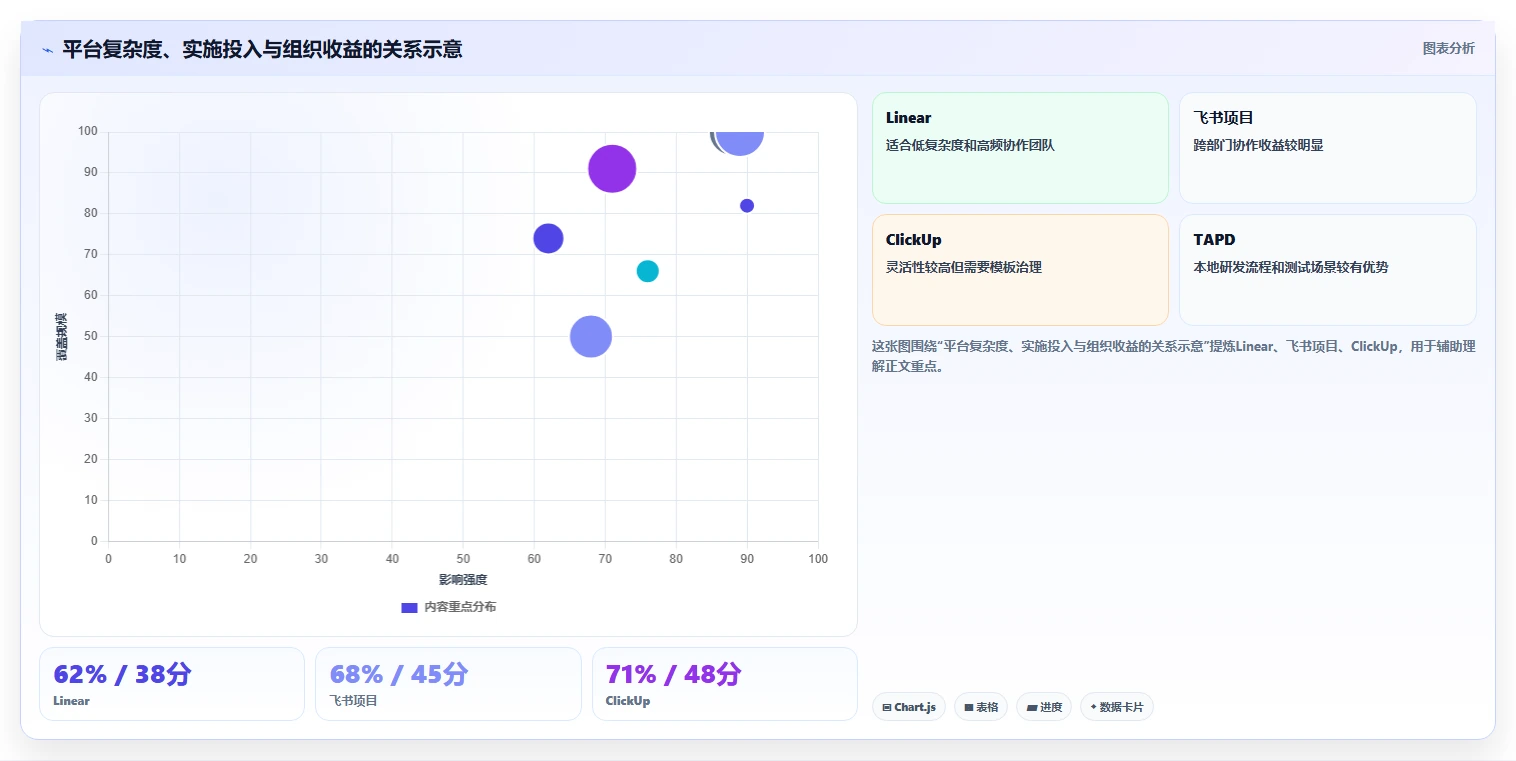Click the 进度 chip icon
The image size is (1516, 761).
1031,708
